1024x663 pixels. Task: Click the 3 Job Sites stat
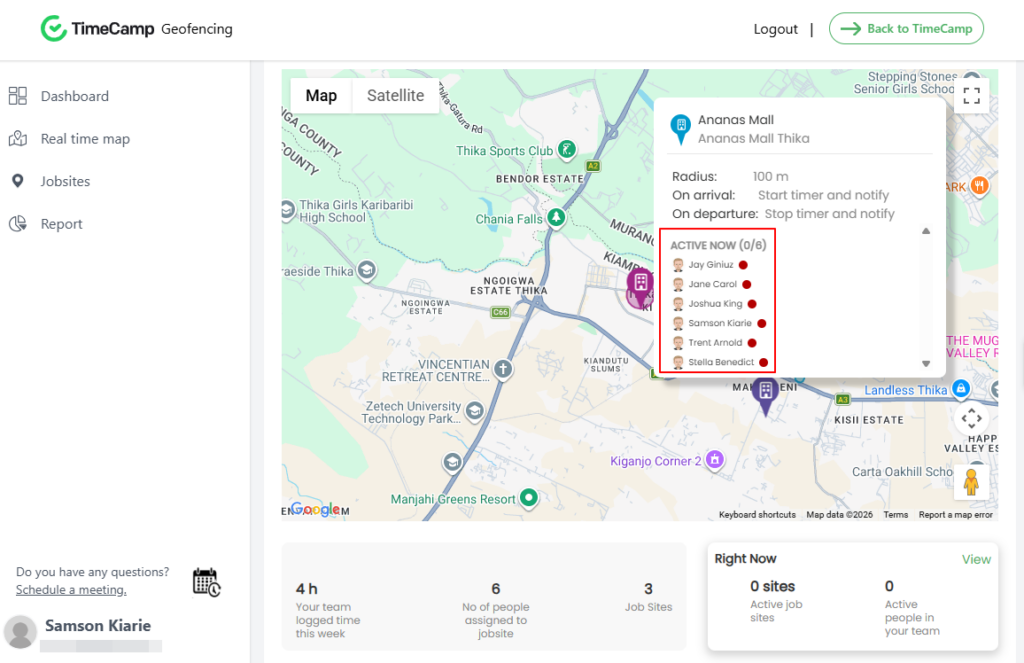(x=648, y=597)
